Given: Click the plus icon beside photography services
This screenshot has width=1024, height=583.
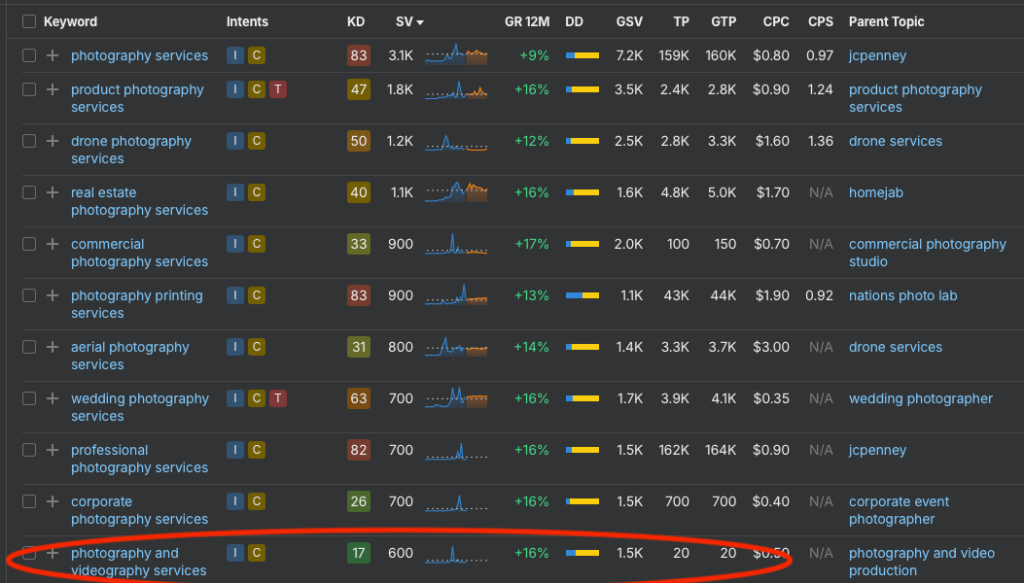Looking at the screenshot, I should tap(52, 56).
